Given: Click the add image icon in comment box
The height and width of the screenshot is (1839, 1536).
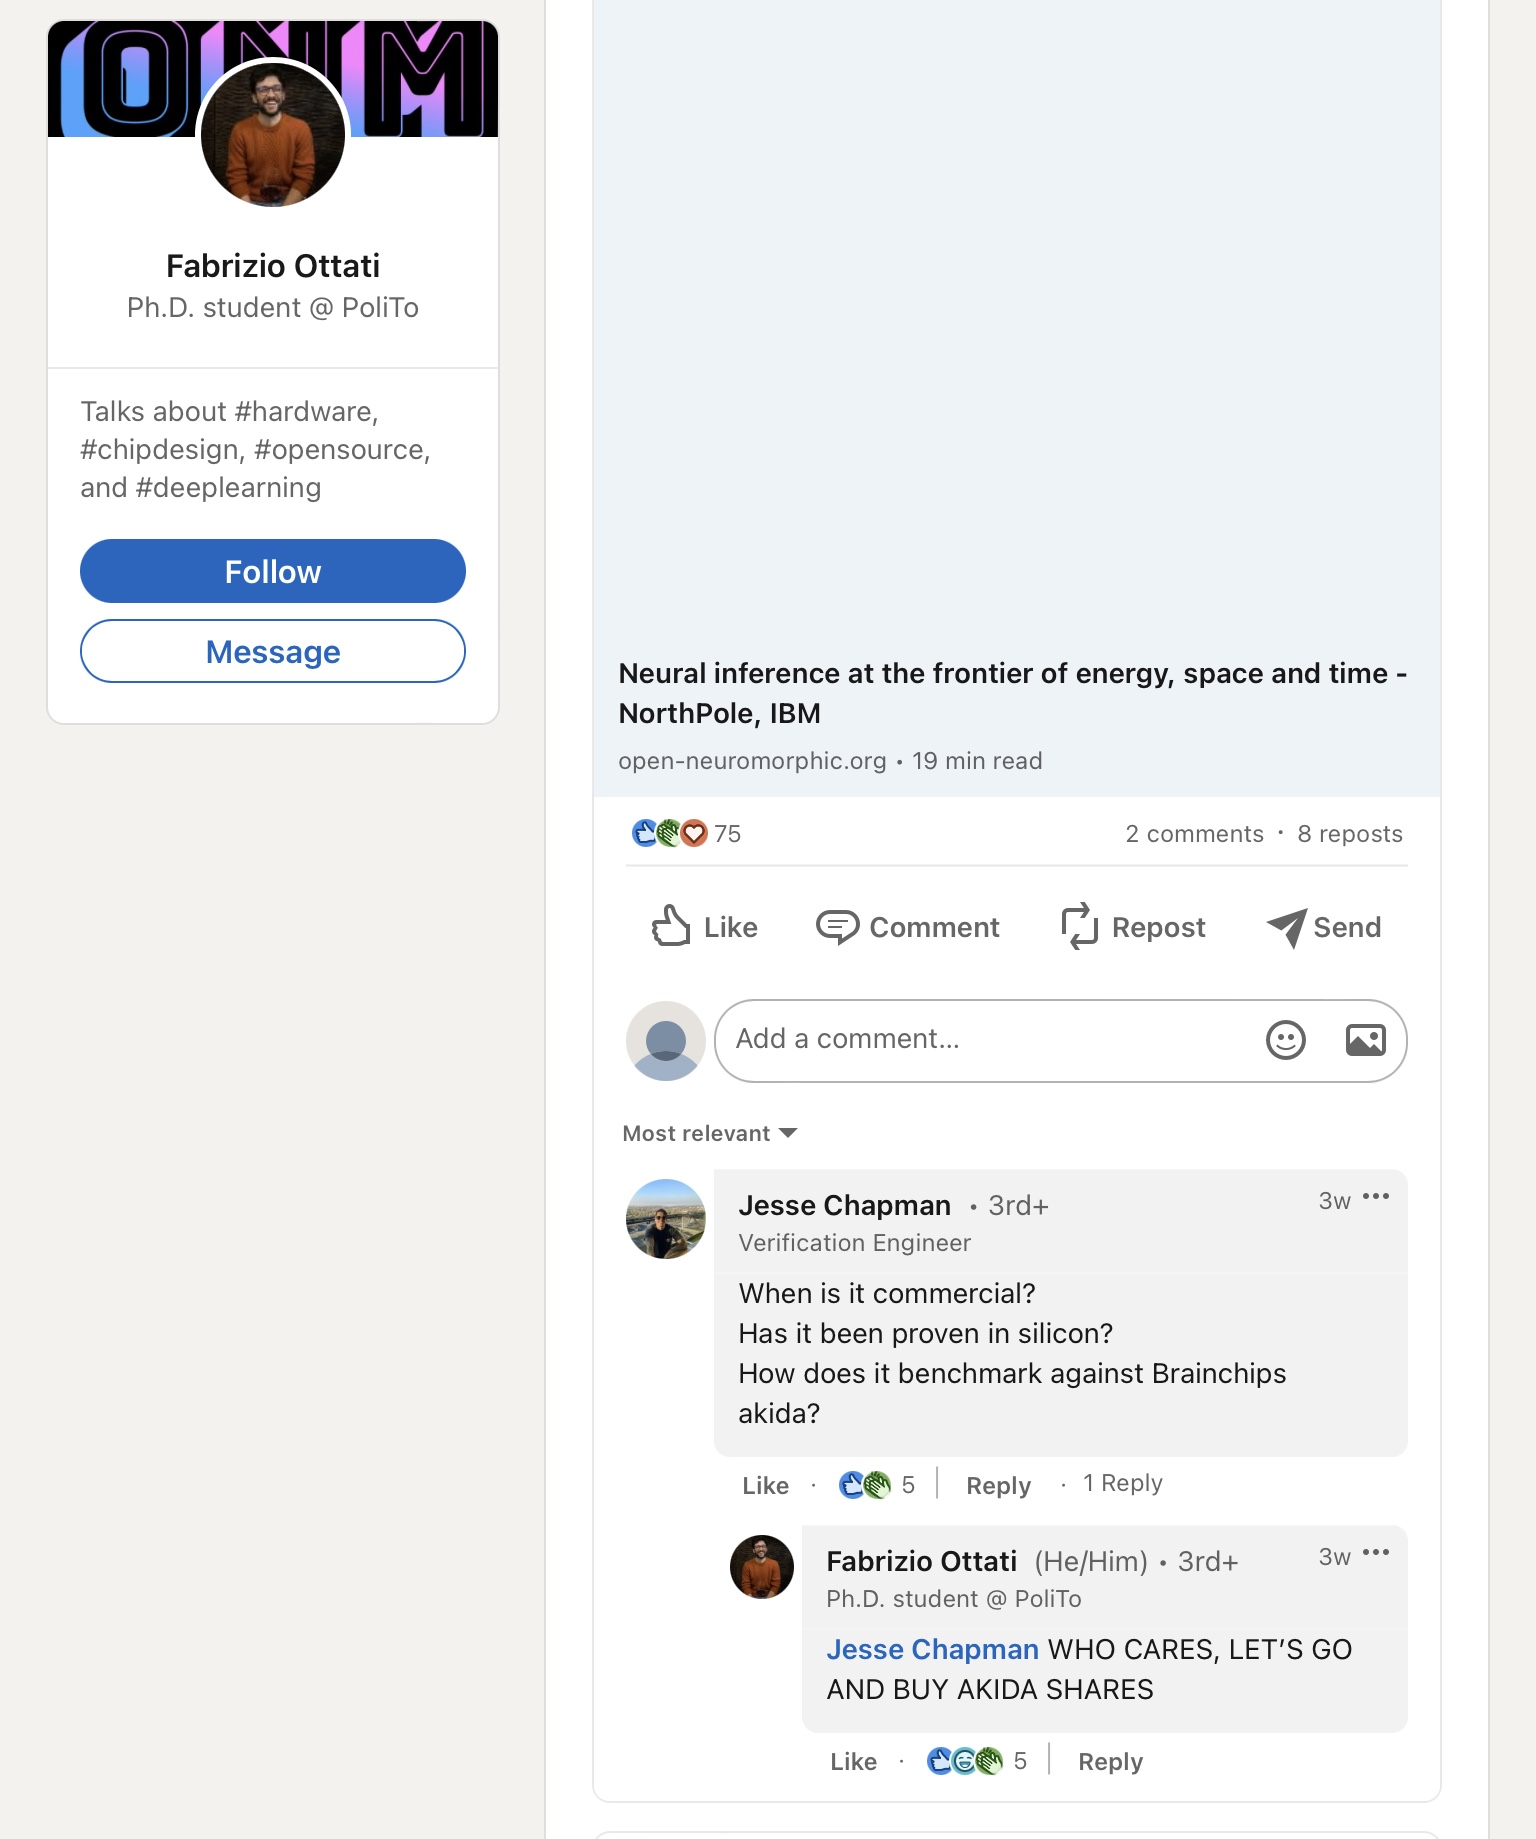Looking at the screenshot, I should point(1365,1040).
